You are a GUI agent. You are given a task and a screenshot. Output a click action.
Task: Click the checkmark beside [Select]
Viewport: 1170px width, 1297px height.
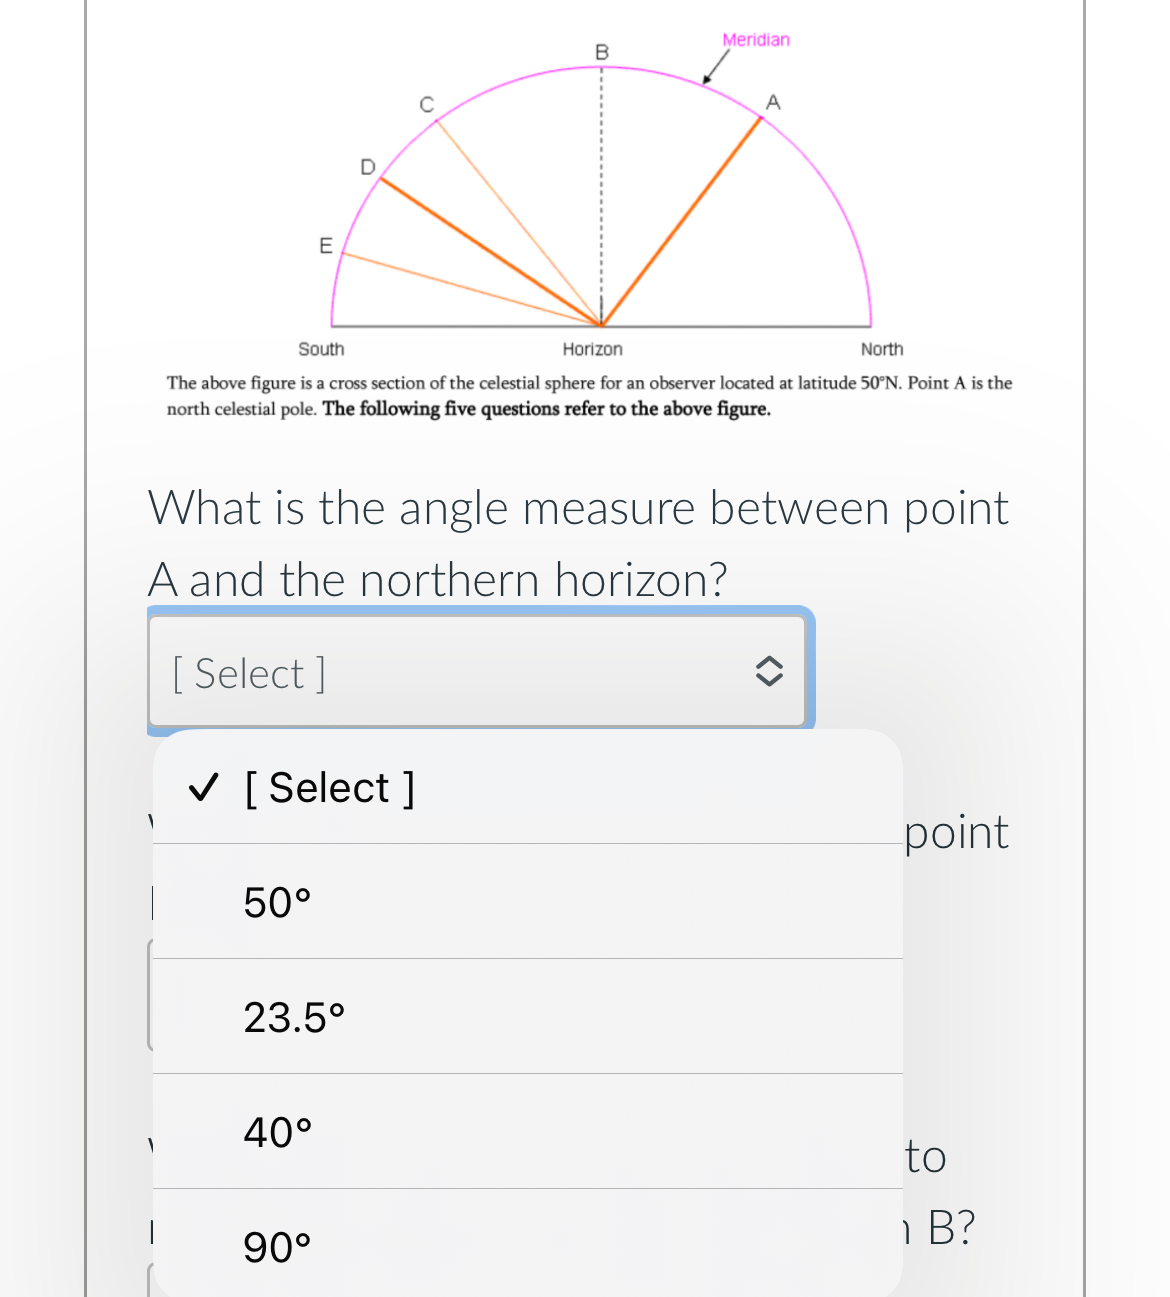tap(204, 787)
